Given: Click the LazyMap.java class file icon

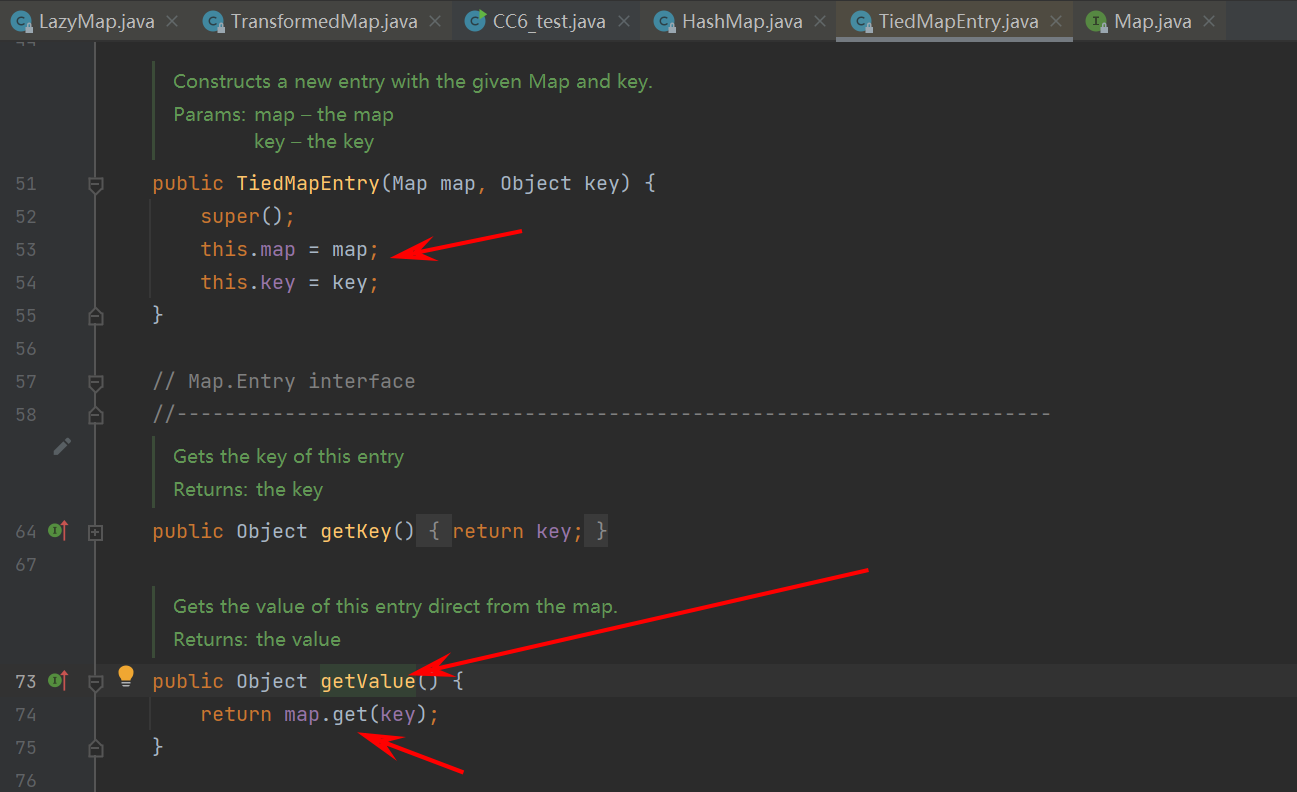Looking at the screenshot, I should 21,21.
